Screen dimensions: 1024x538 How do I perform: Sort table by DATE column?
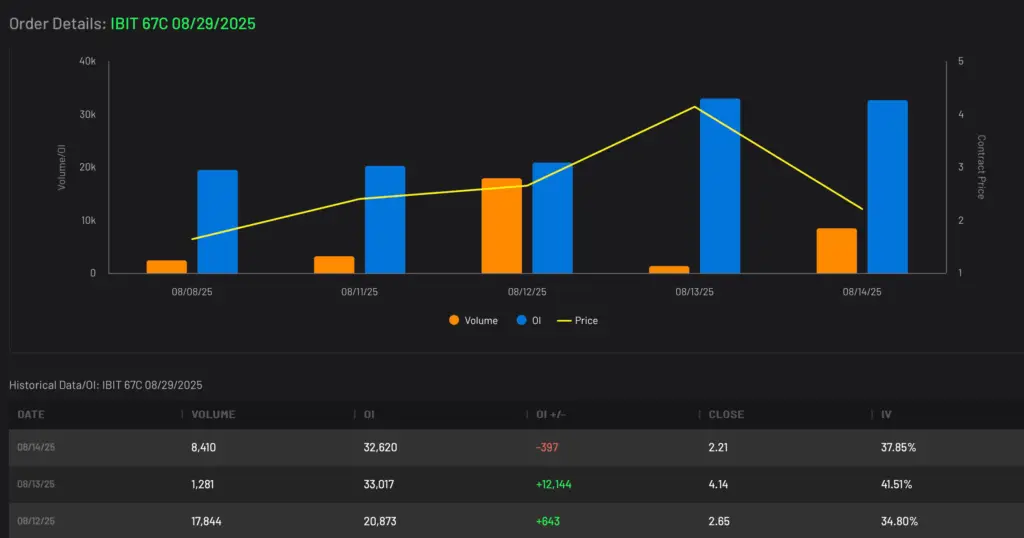coord(31,415)
